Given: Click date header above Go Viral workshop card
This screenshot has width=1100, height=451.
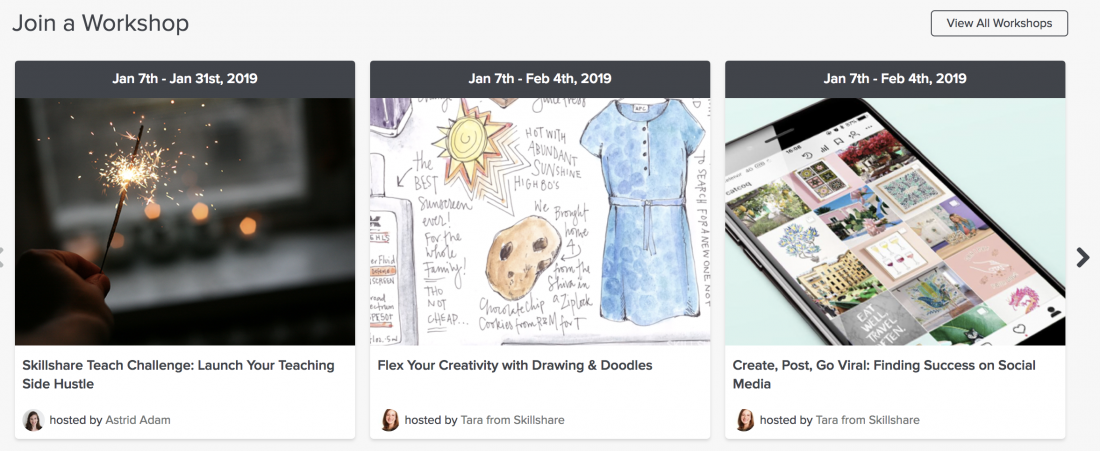Looking at the screenshot, I should [x=895, y=79].
